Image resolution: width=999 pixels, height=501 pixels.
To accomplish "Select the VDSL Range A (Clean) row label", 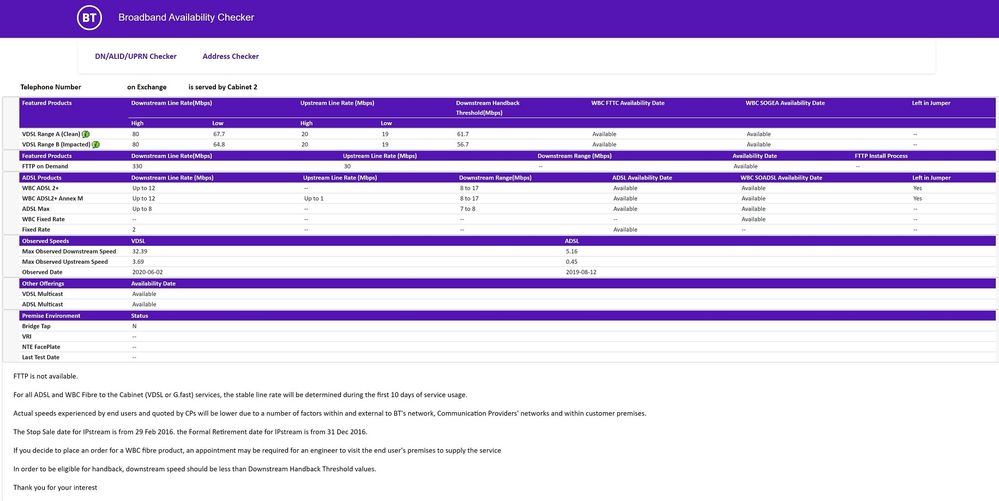I will pyautogui.click(x=50, y=134).
